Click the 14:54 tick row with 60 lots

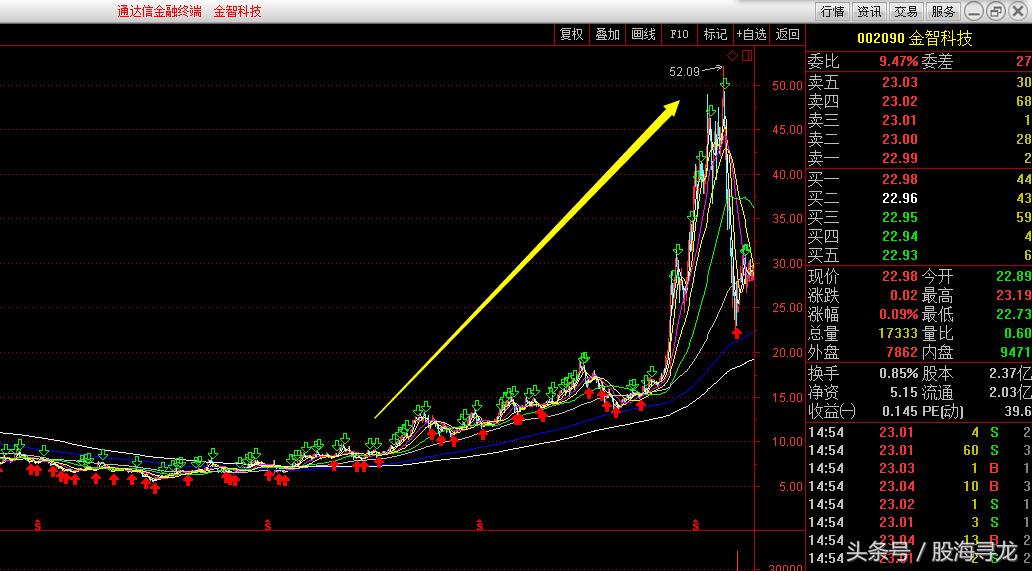tap(919, 450)
